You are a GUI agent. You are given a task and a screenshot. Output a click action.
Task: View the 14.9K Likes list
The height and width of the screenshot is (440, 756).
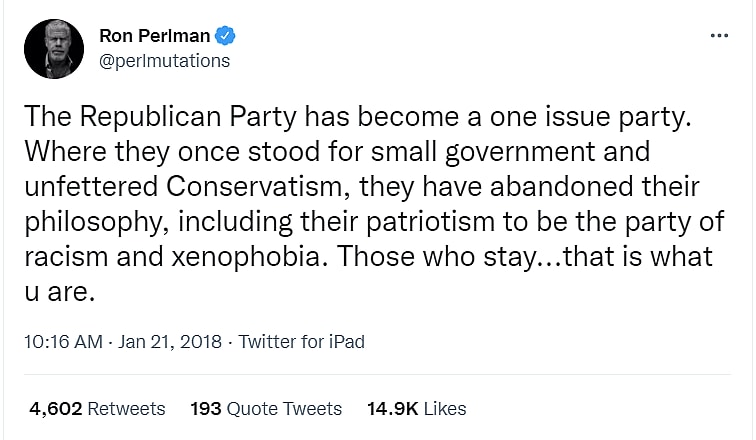click(x=418, y=408)
